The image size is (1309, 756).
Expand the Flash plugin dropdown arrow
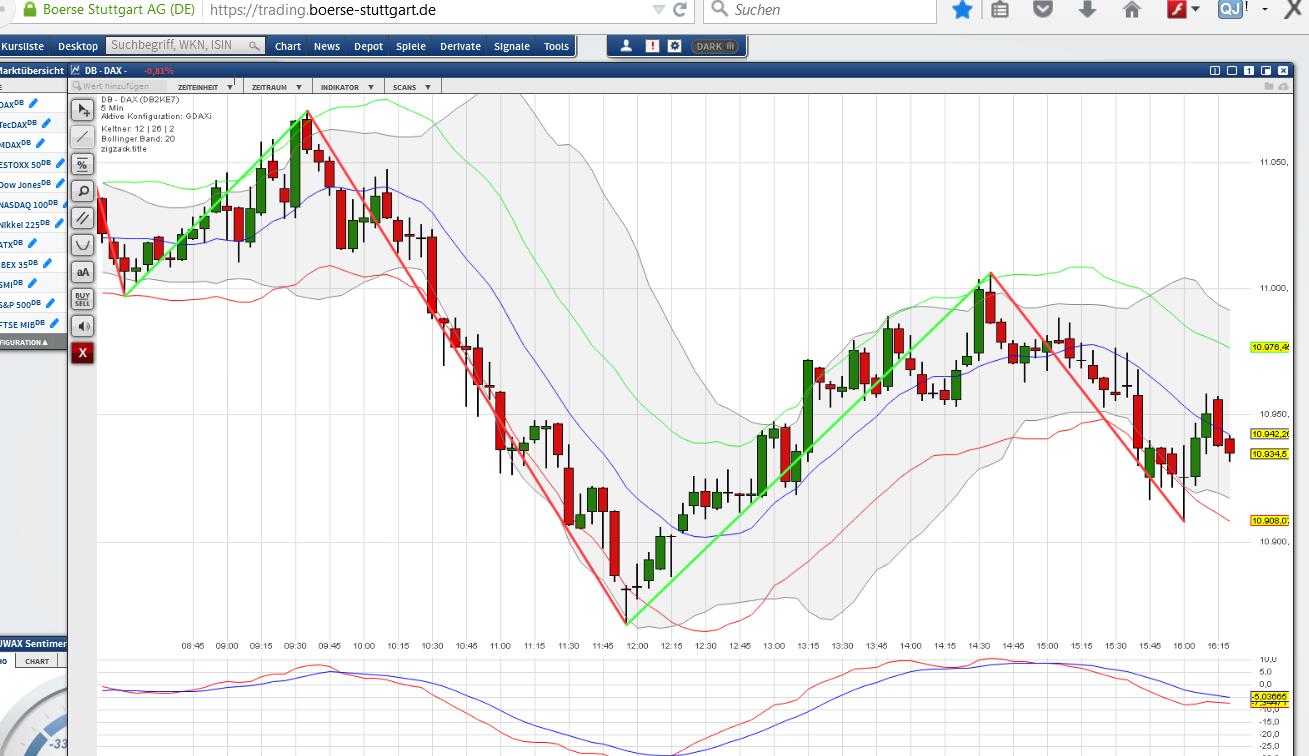click(x=1195, y=10)
